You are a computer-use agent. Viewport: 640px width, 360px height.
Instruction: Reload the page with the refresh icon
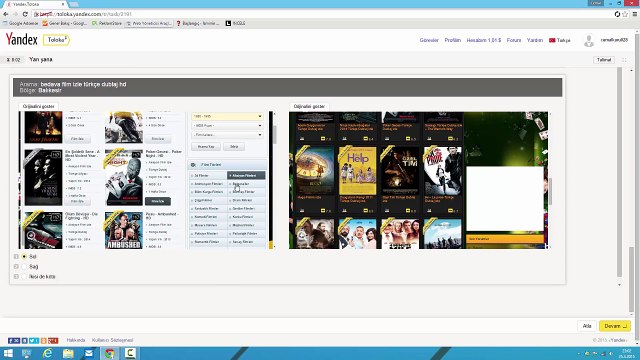point(25,14)
